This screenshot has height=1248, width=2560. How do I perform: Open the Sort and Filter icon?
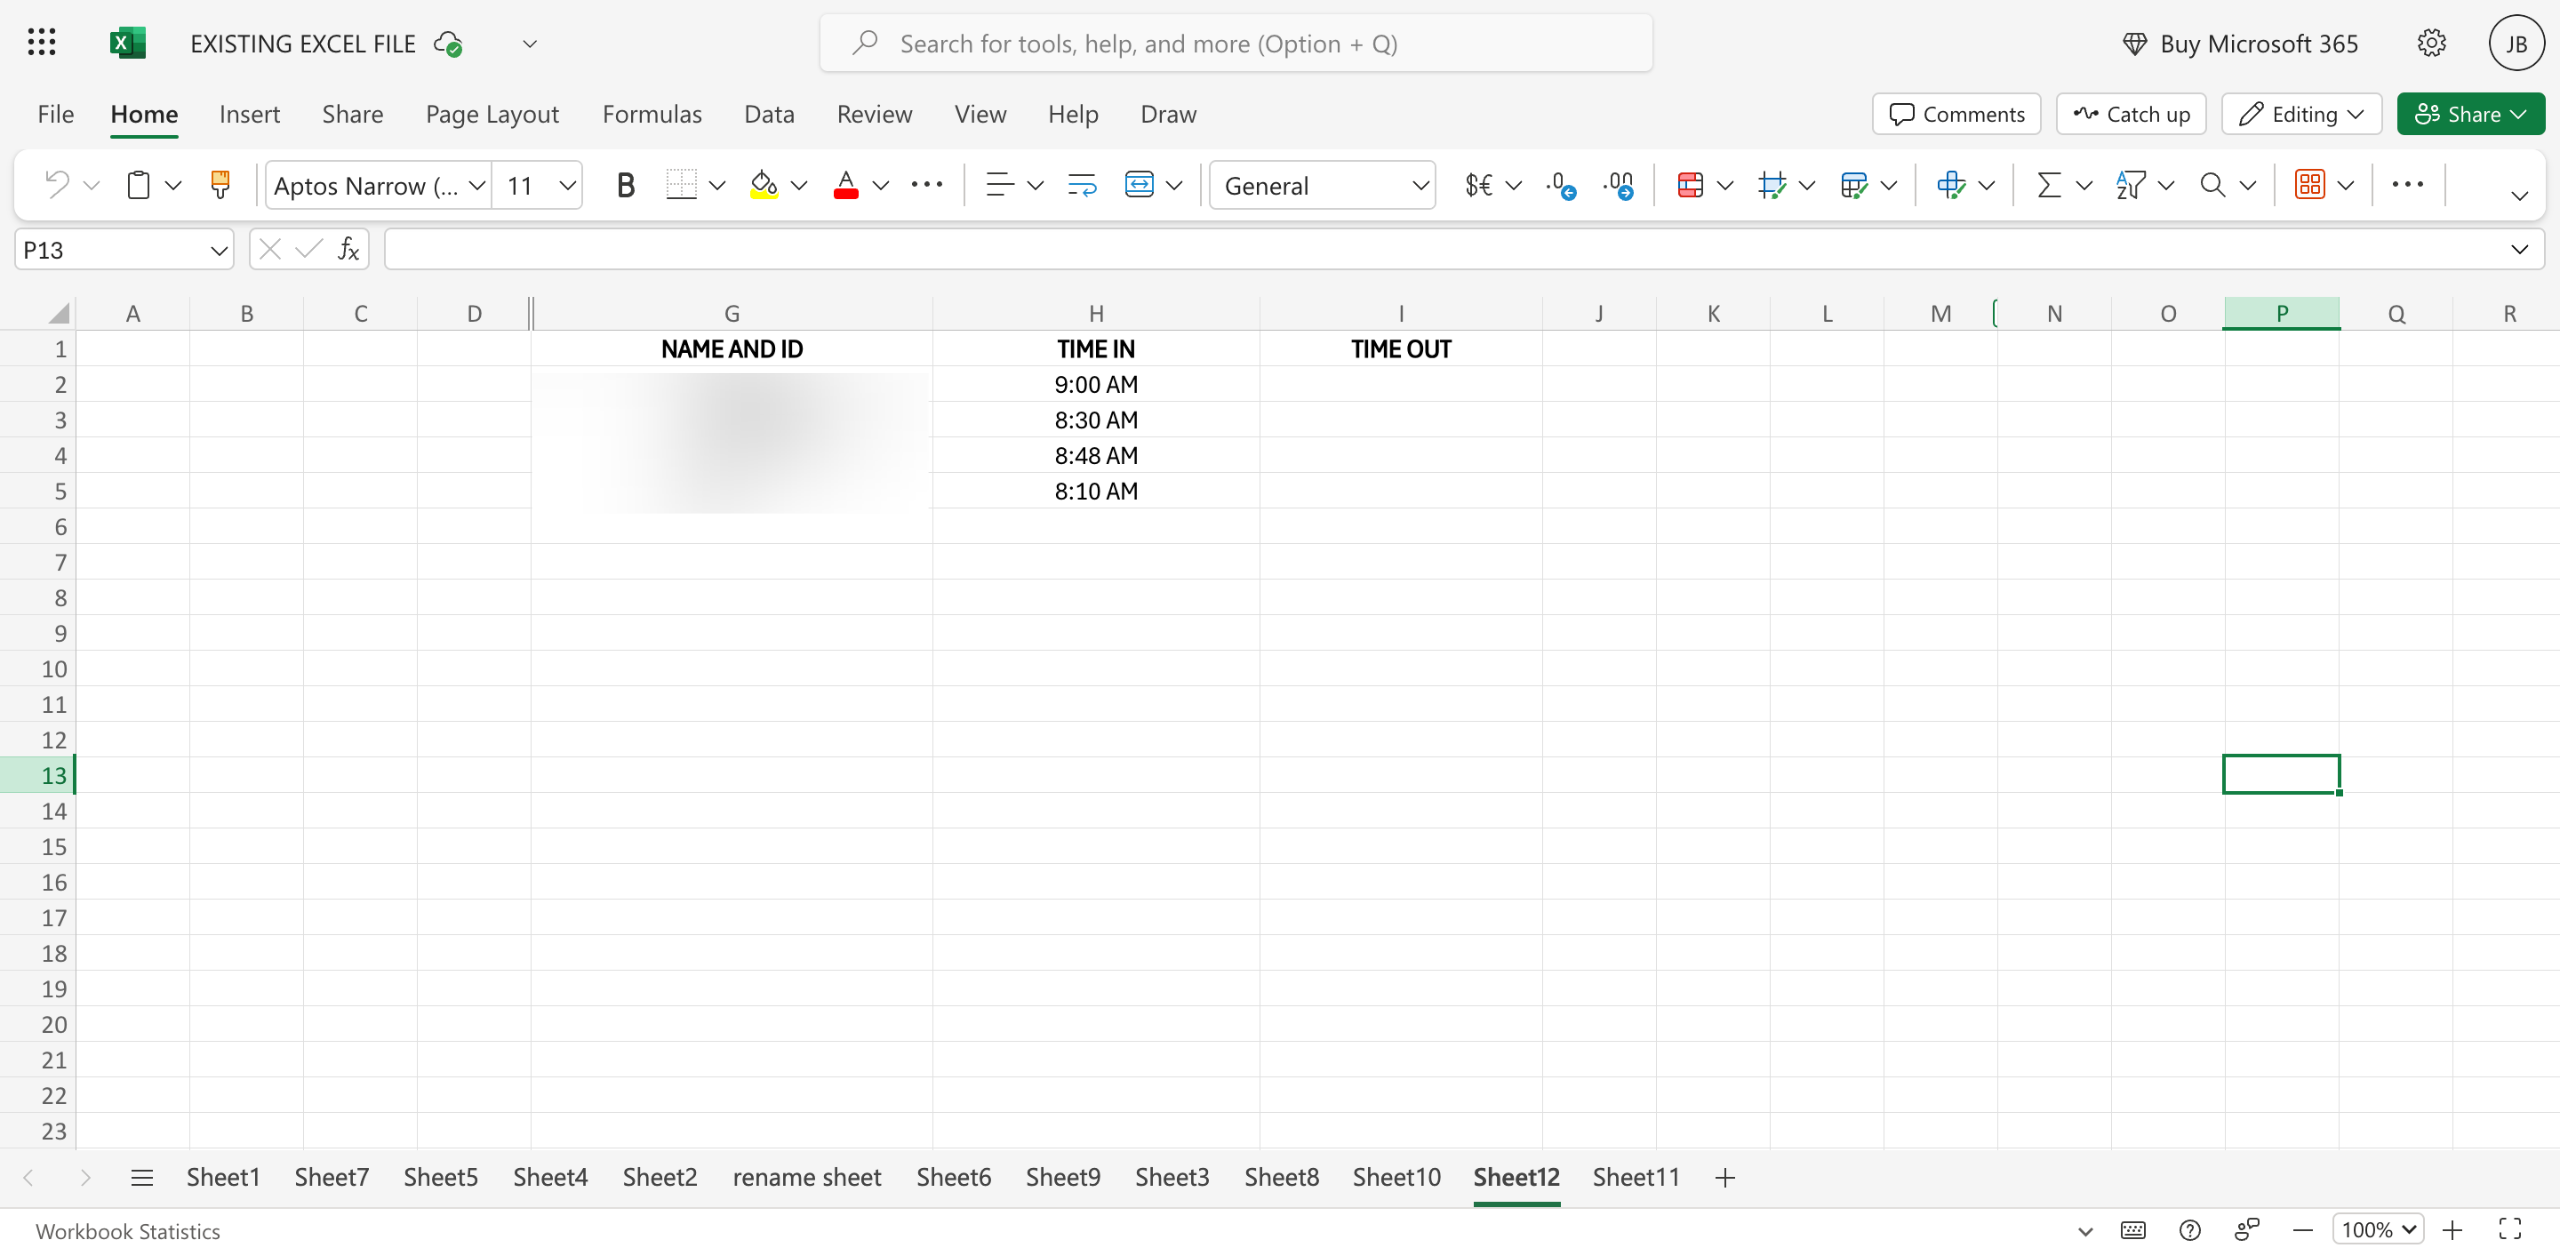(2131, 185)
